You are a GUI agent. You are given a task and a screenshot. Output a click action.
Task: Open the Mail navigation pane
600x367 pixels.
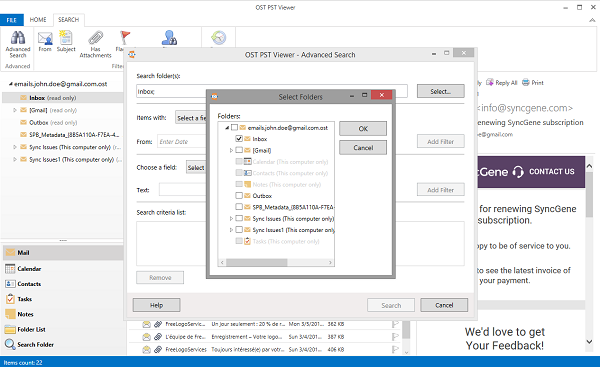tap(63, 253)
